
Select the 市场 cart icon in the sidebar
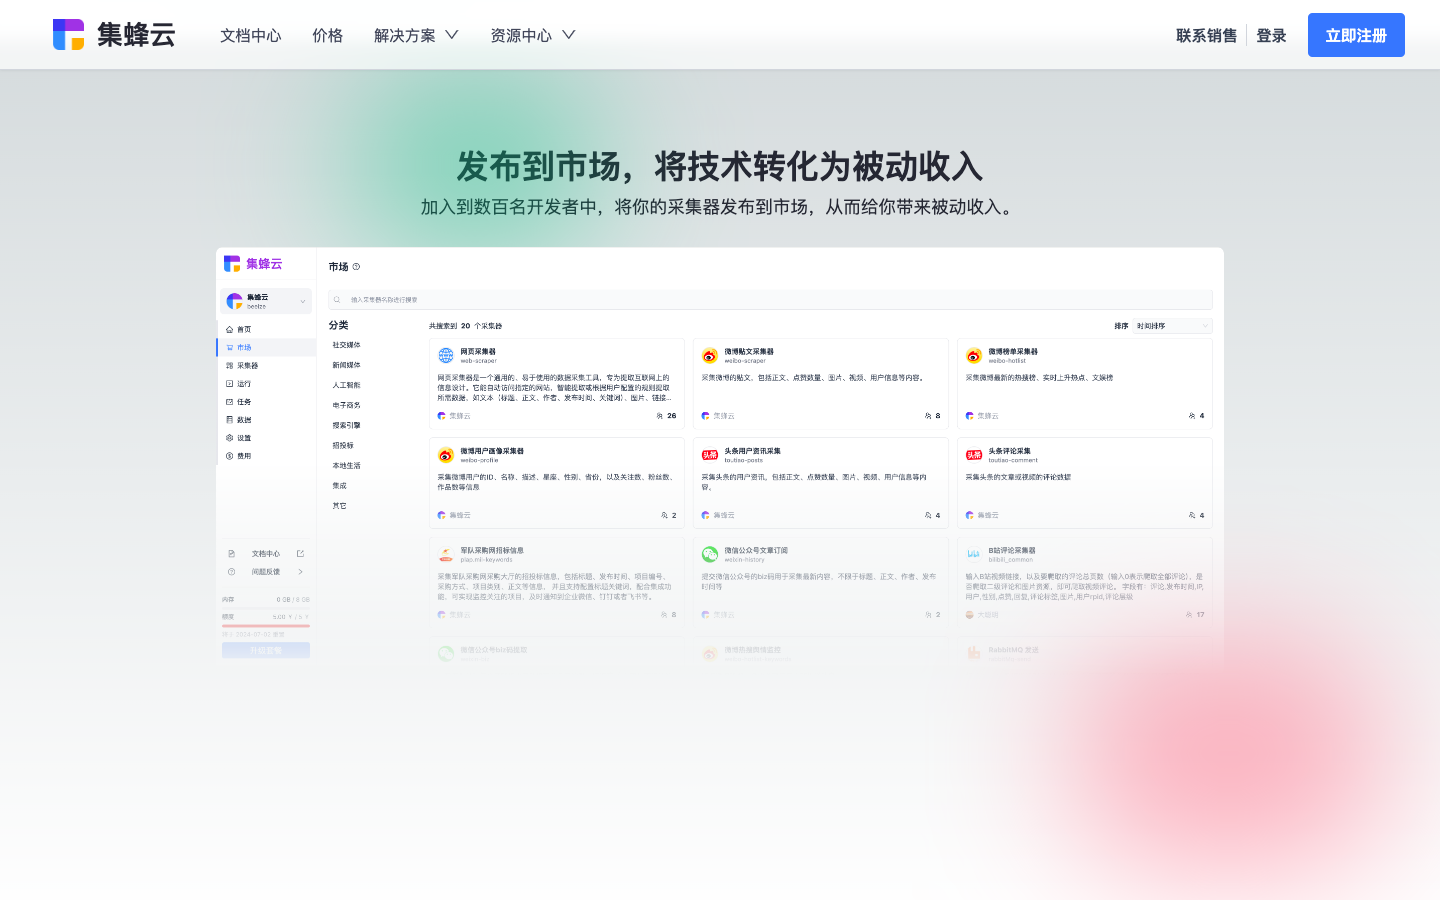coord(229,348)
